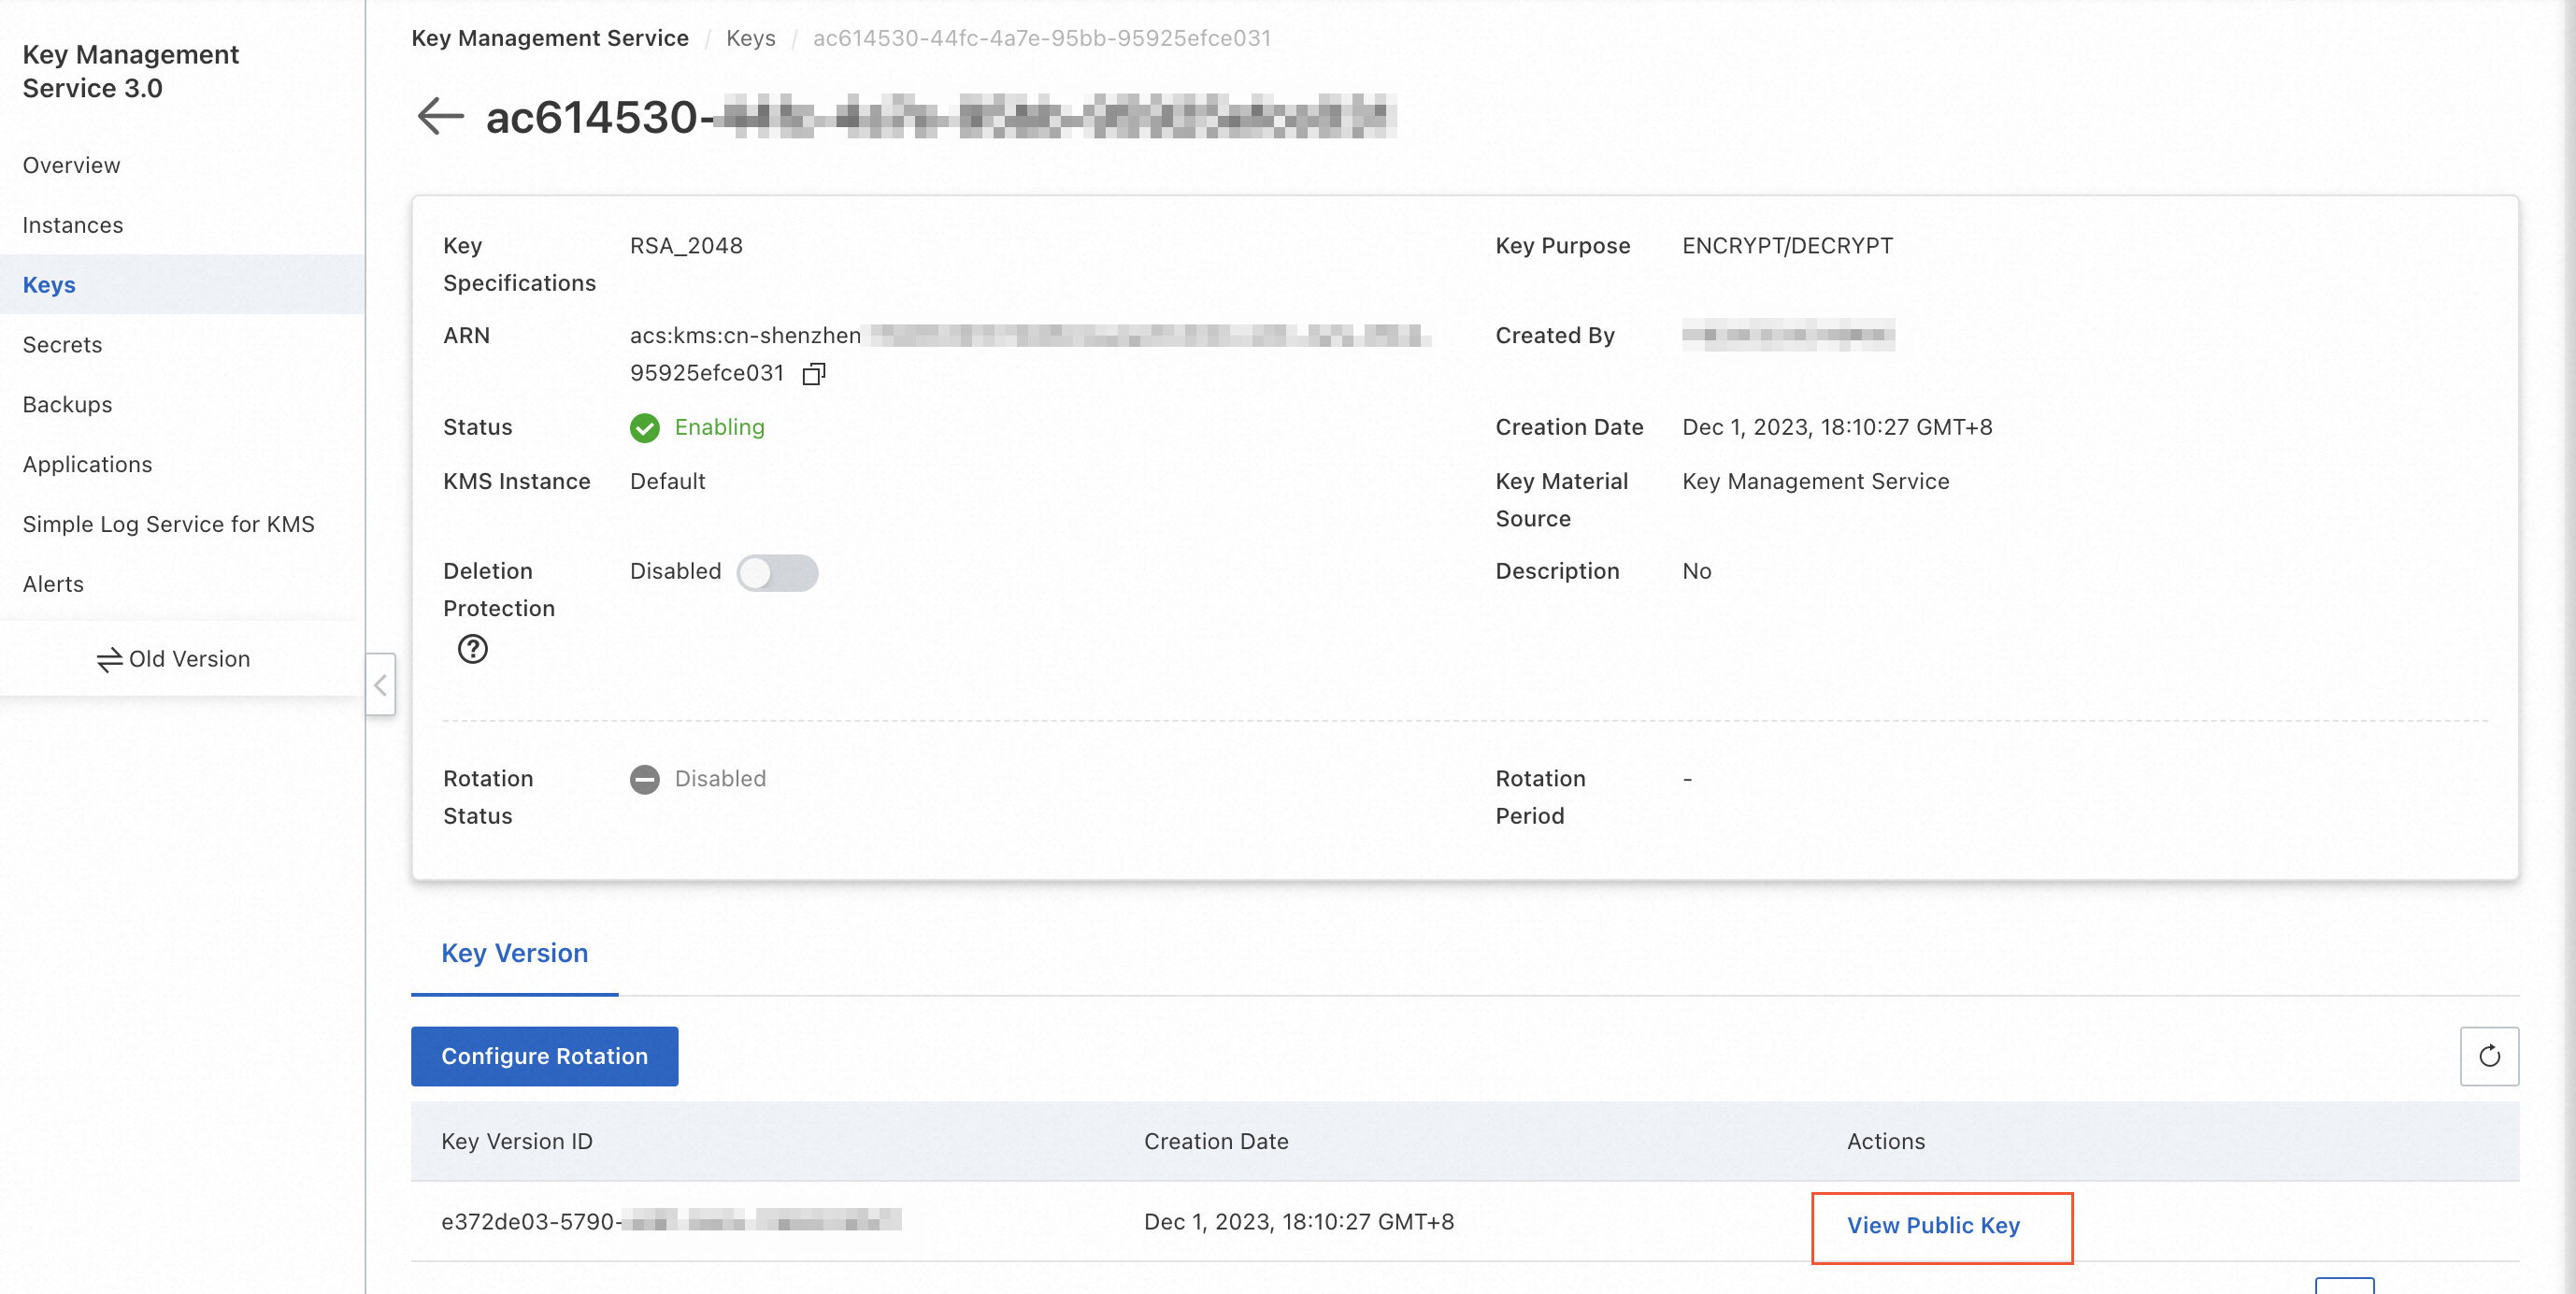Select the Alerts sidebar item
This screenshot has height=1294, width=2576.
53,584
